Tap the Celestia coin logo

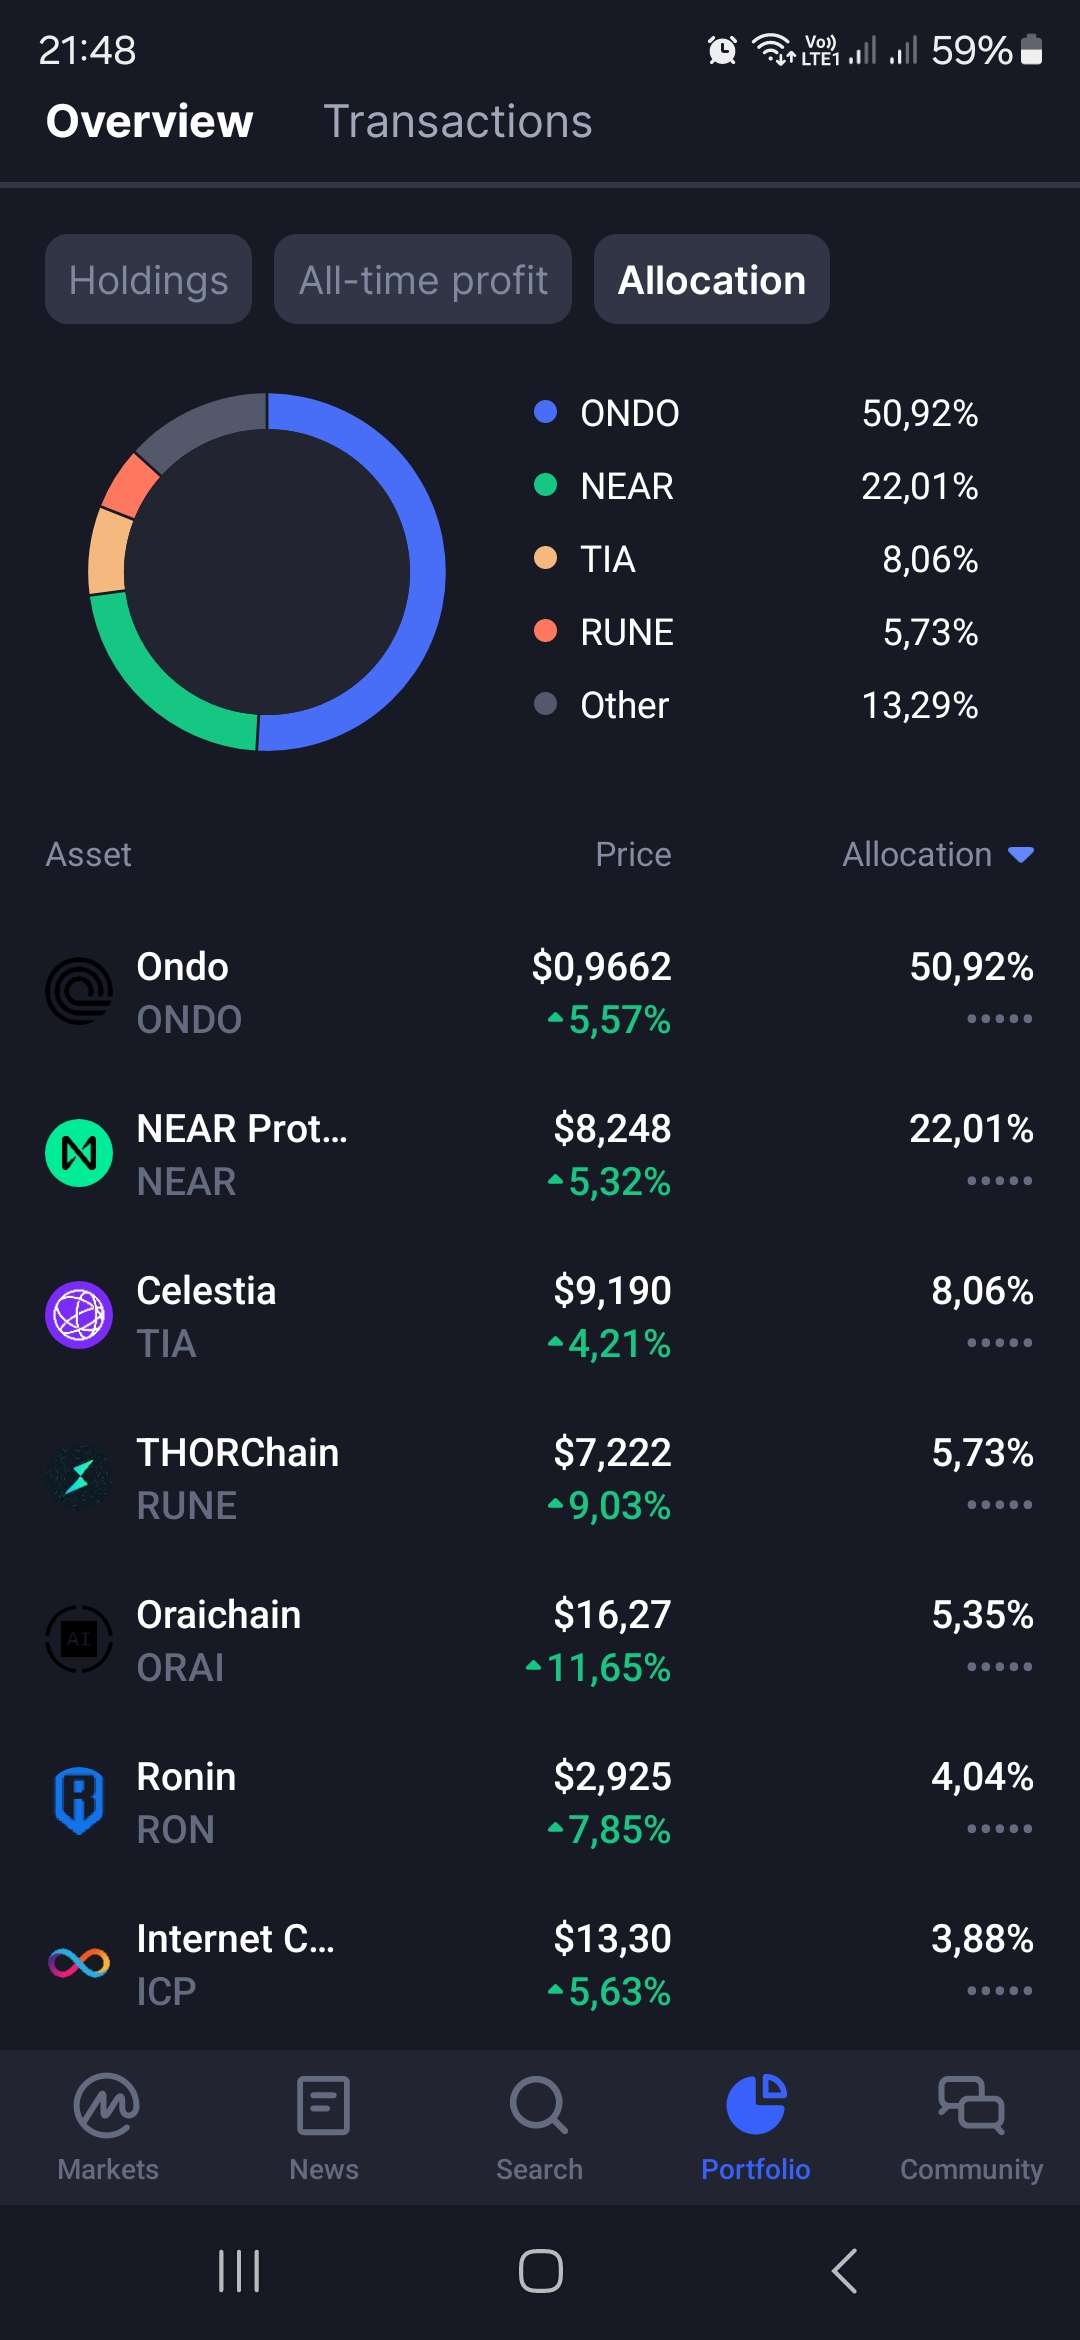(79, 1316)
